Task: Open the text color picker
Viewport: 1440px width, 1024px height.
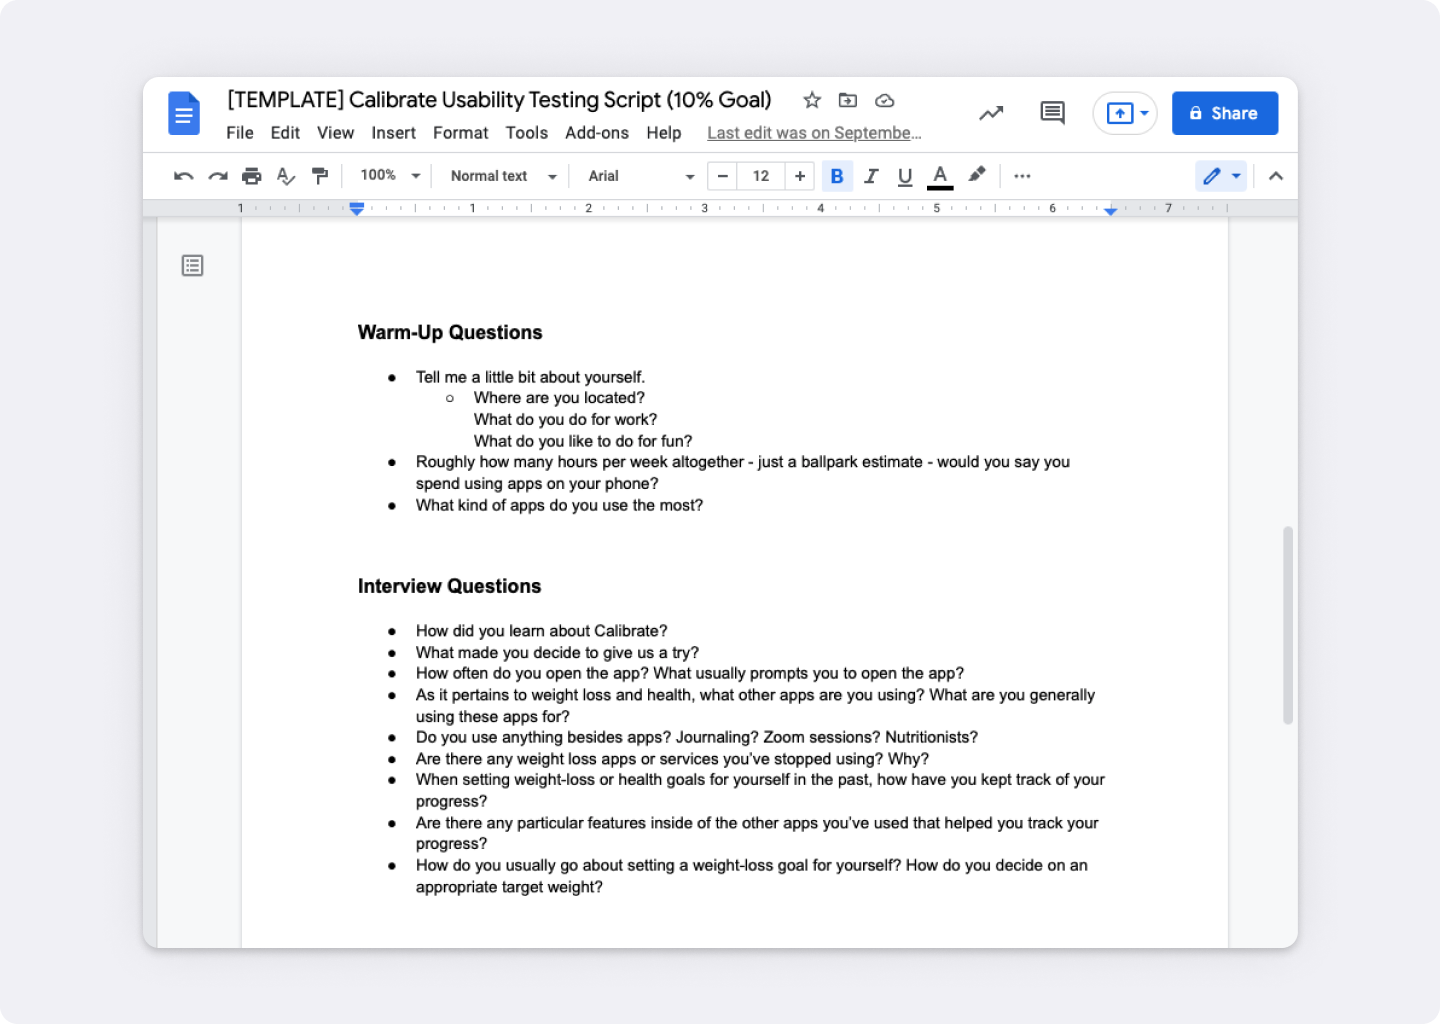Action: [x=940, y=176]
